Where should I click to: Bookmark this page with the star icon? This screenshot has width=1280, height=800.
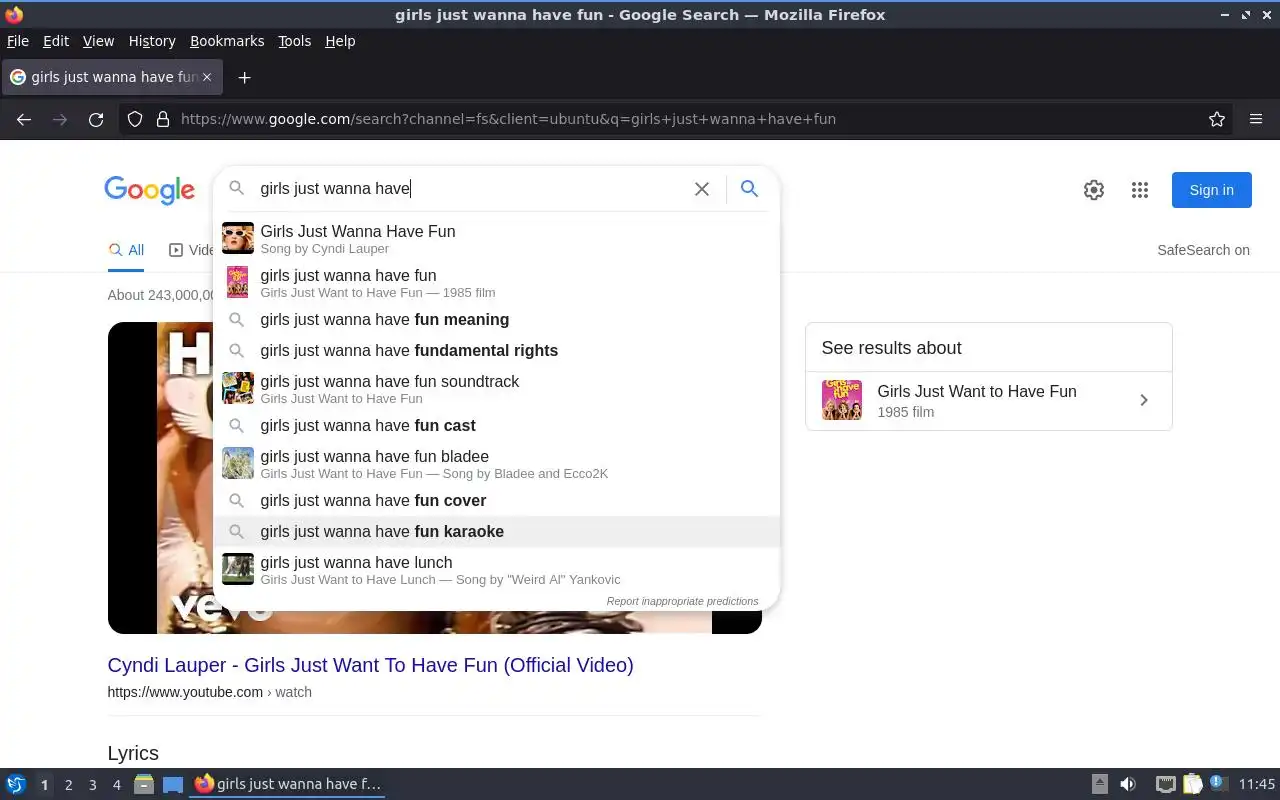tap(1217, 119)
